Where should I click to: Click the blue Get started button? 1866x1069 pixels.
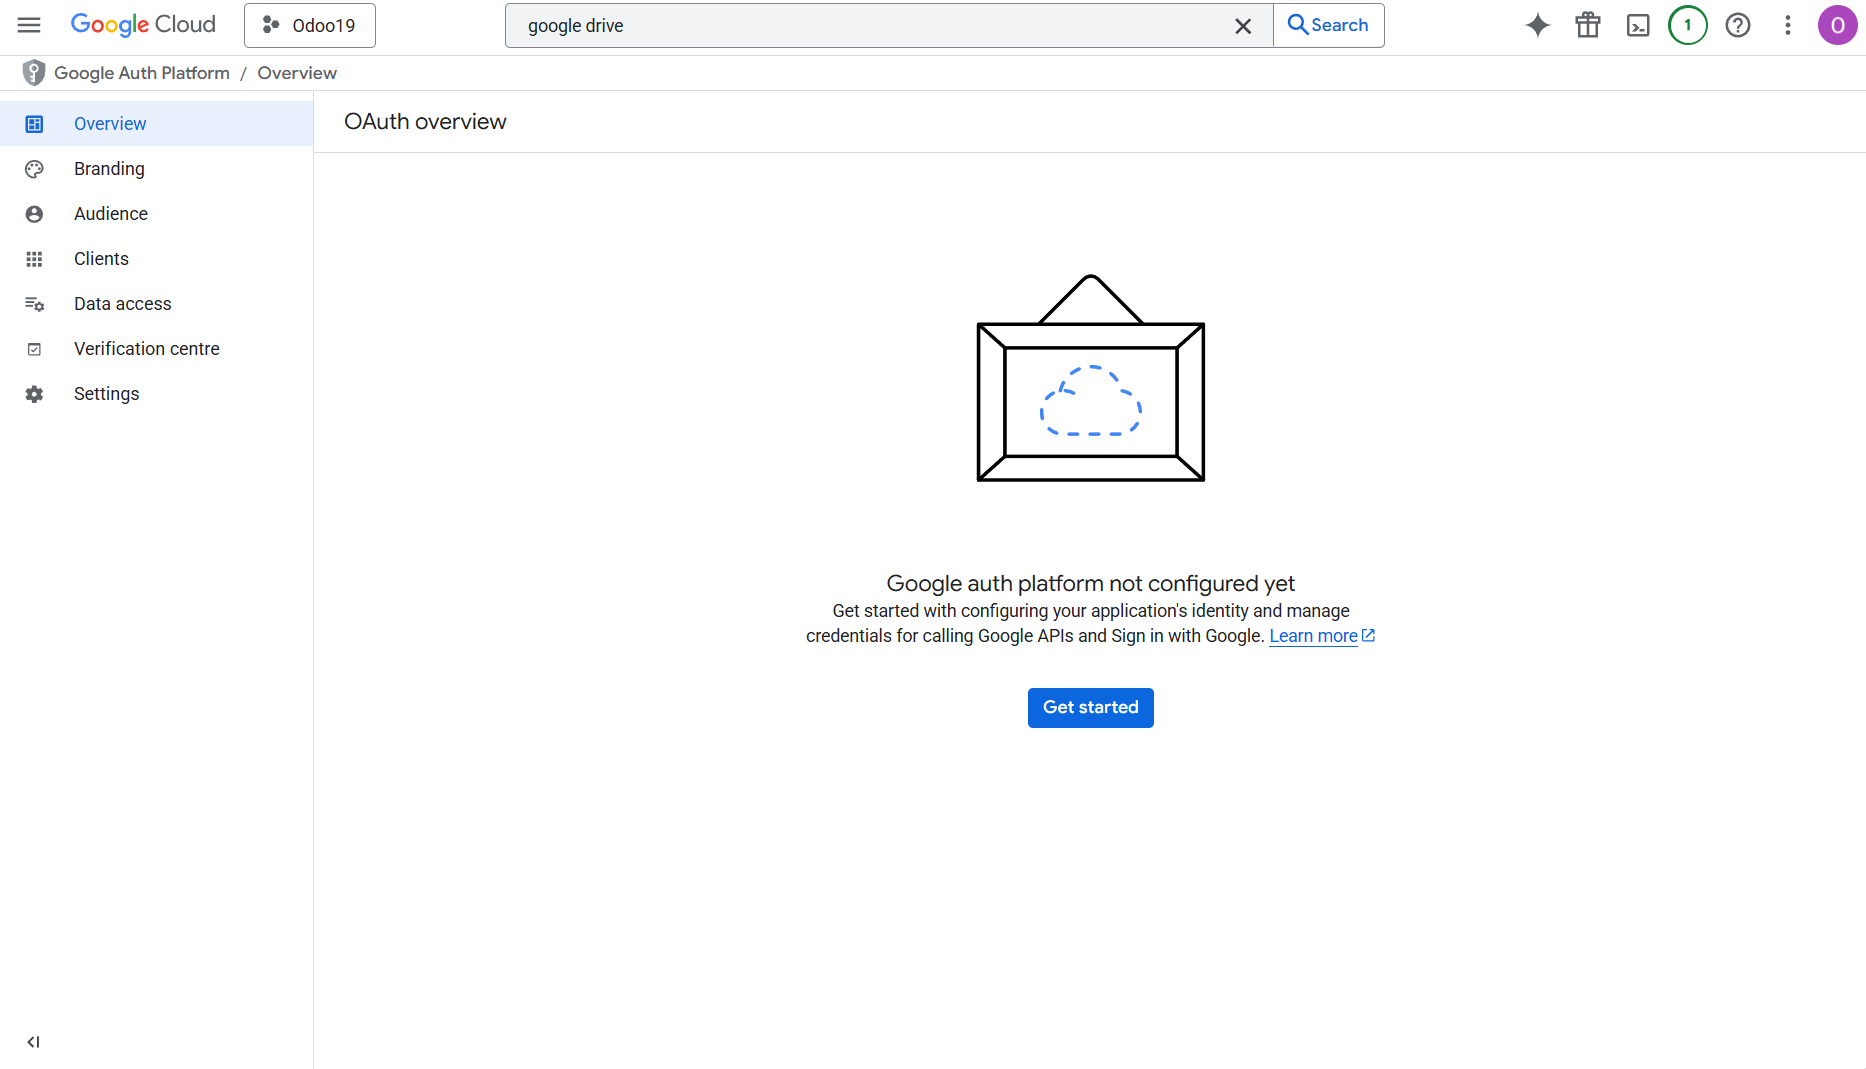[1090, 708]
